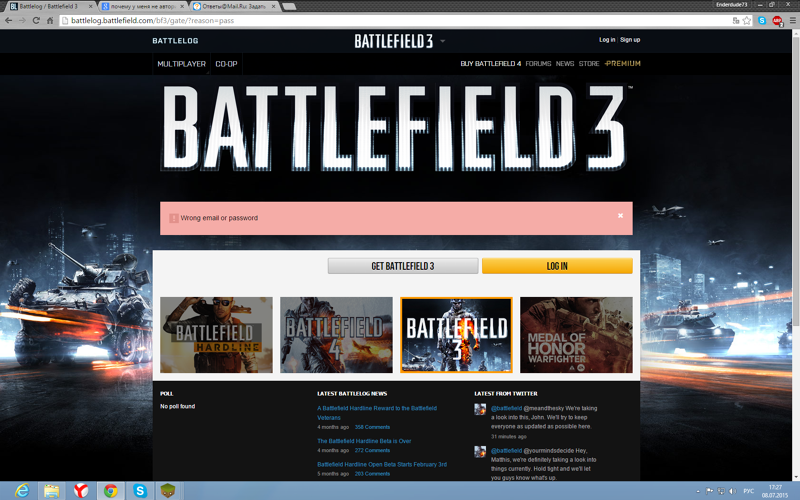Image resolution: width=800 pixels, height=500 pixels.
Task: Click the Enderdude73 Chrome profile button
Action: [x=732, y=5]
